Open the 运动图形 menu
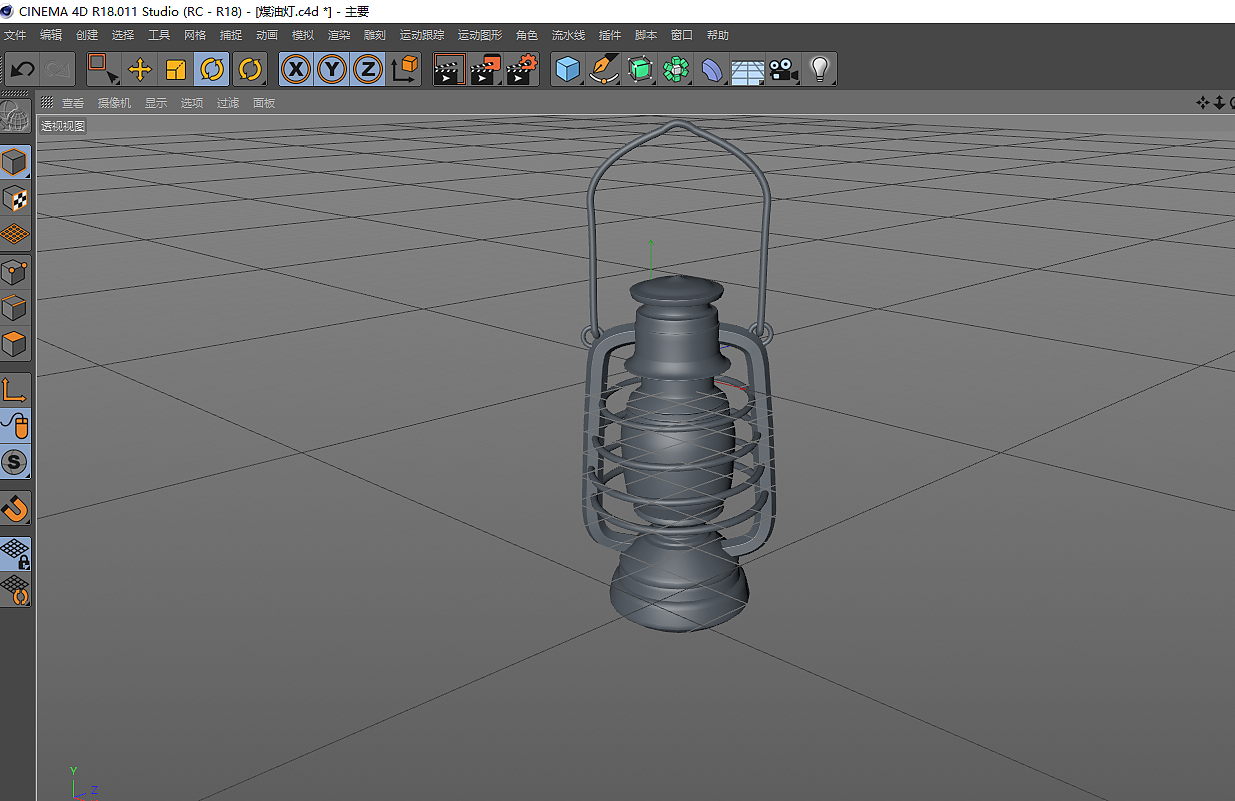The image size is (1235, 801). pyautogui.click(x=480, y=35)
